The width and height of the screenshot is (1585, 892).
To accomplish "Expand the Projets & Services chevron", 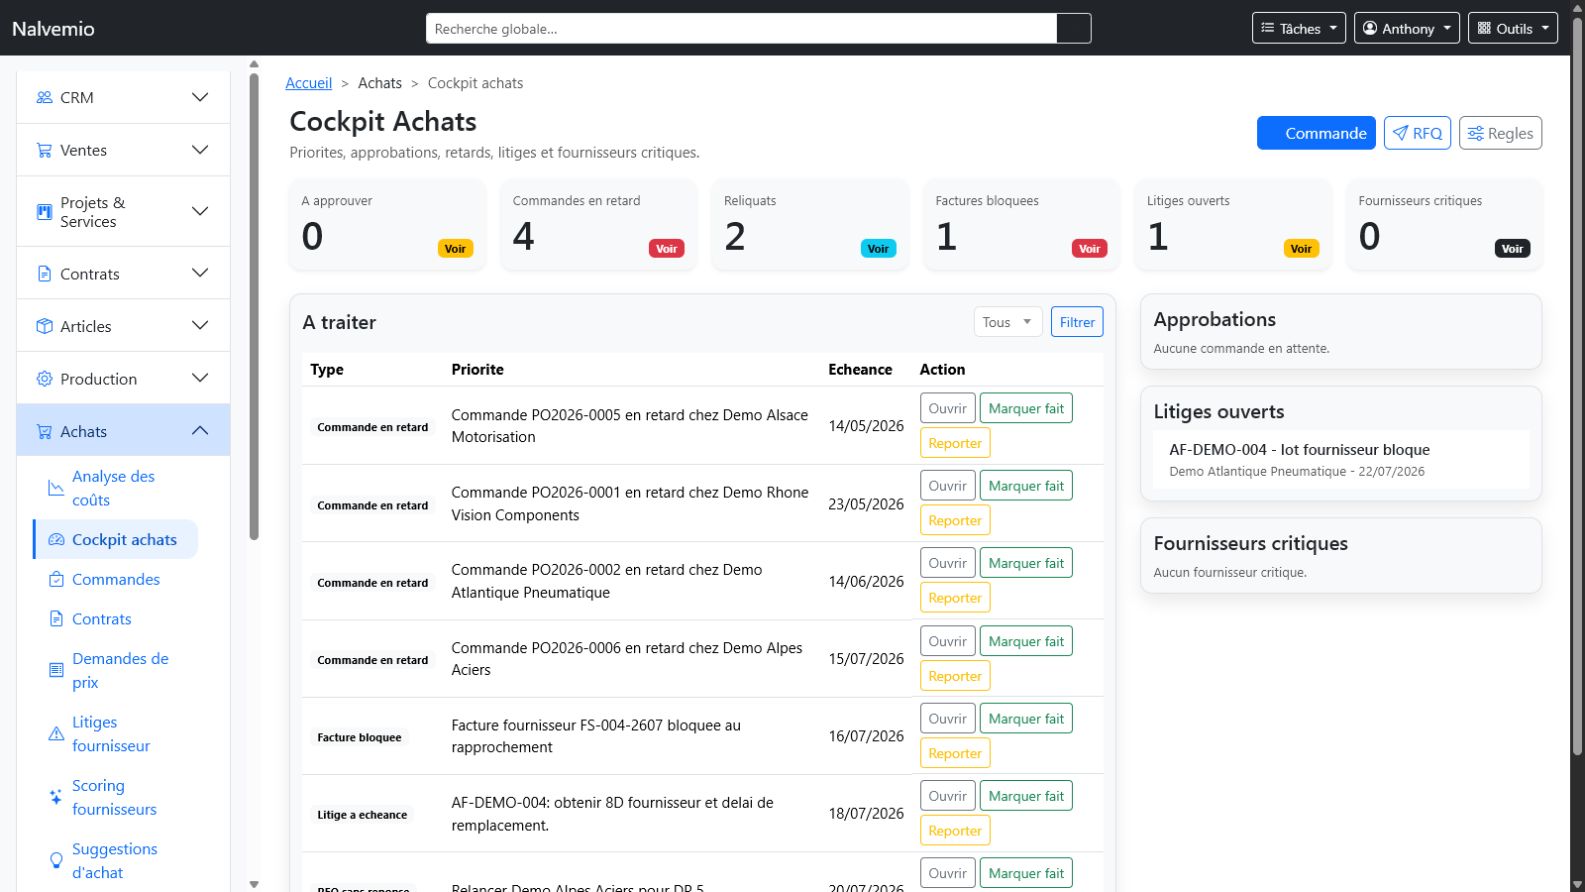I will pos(200,211).
